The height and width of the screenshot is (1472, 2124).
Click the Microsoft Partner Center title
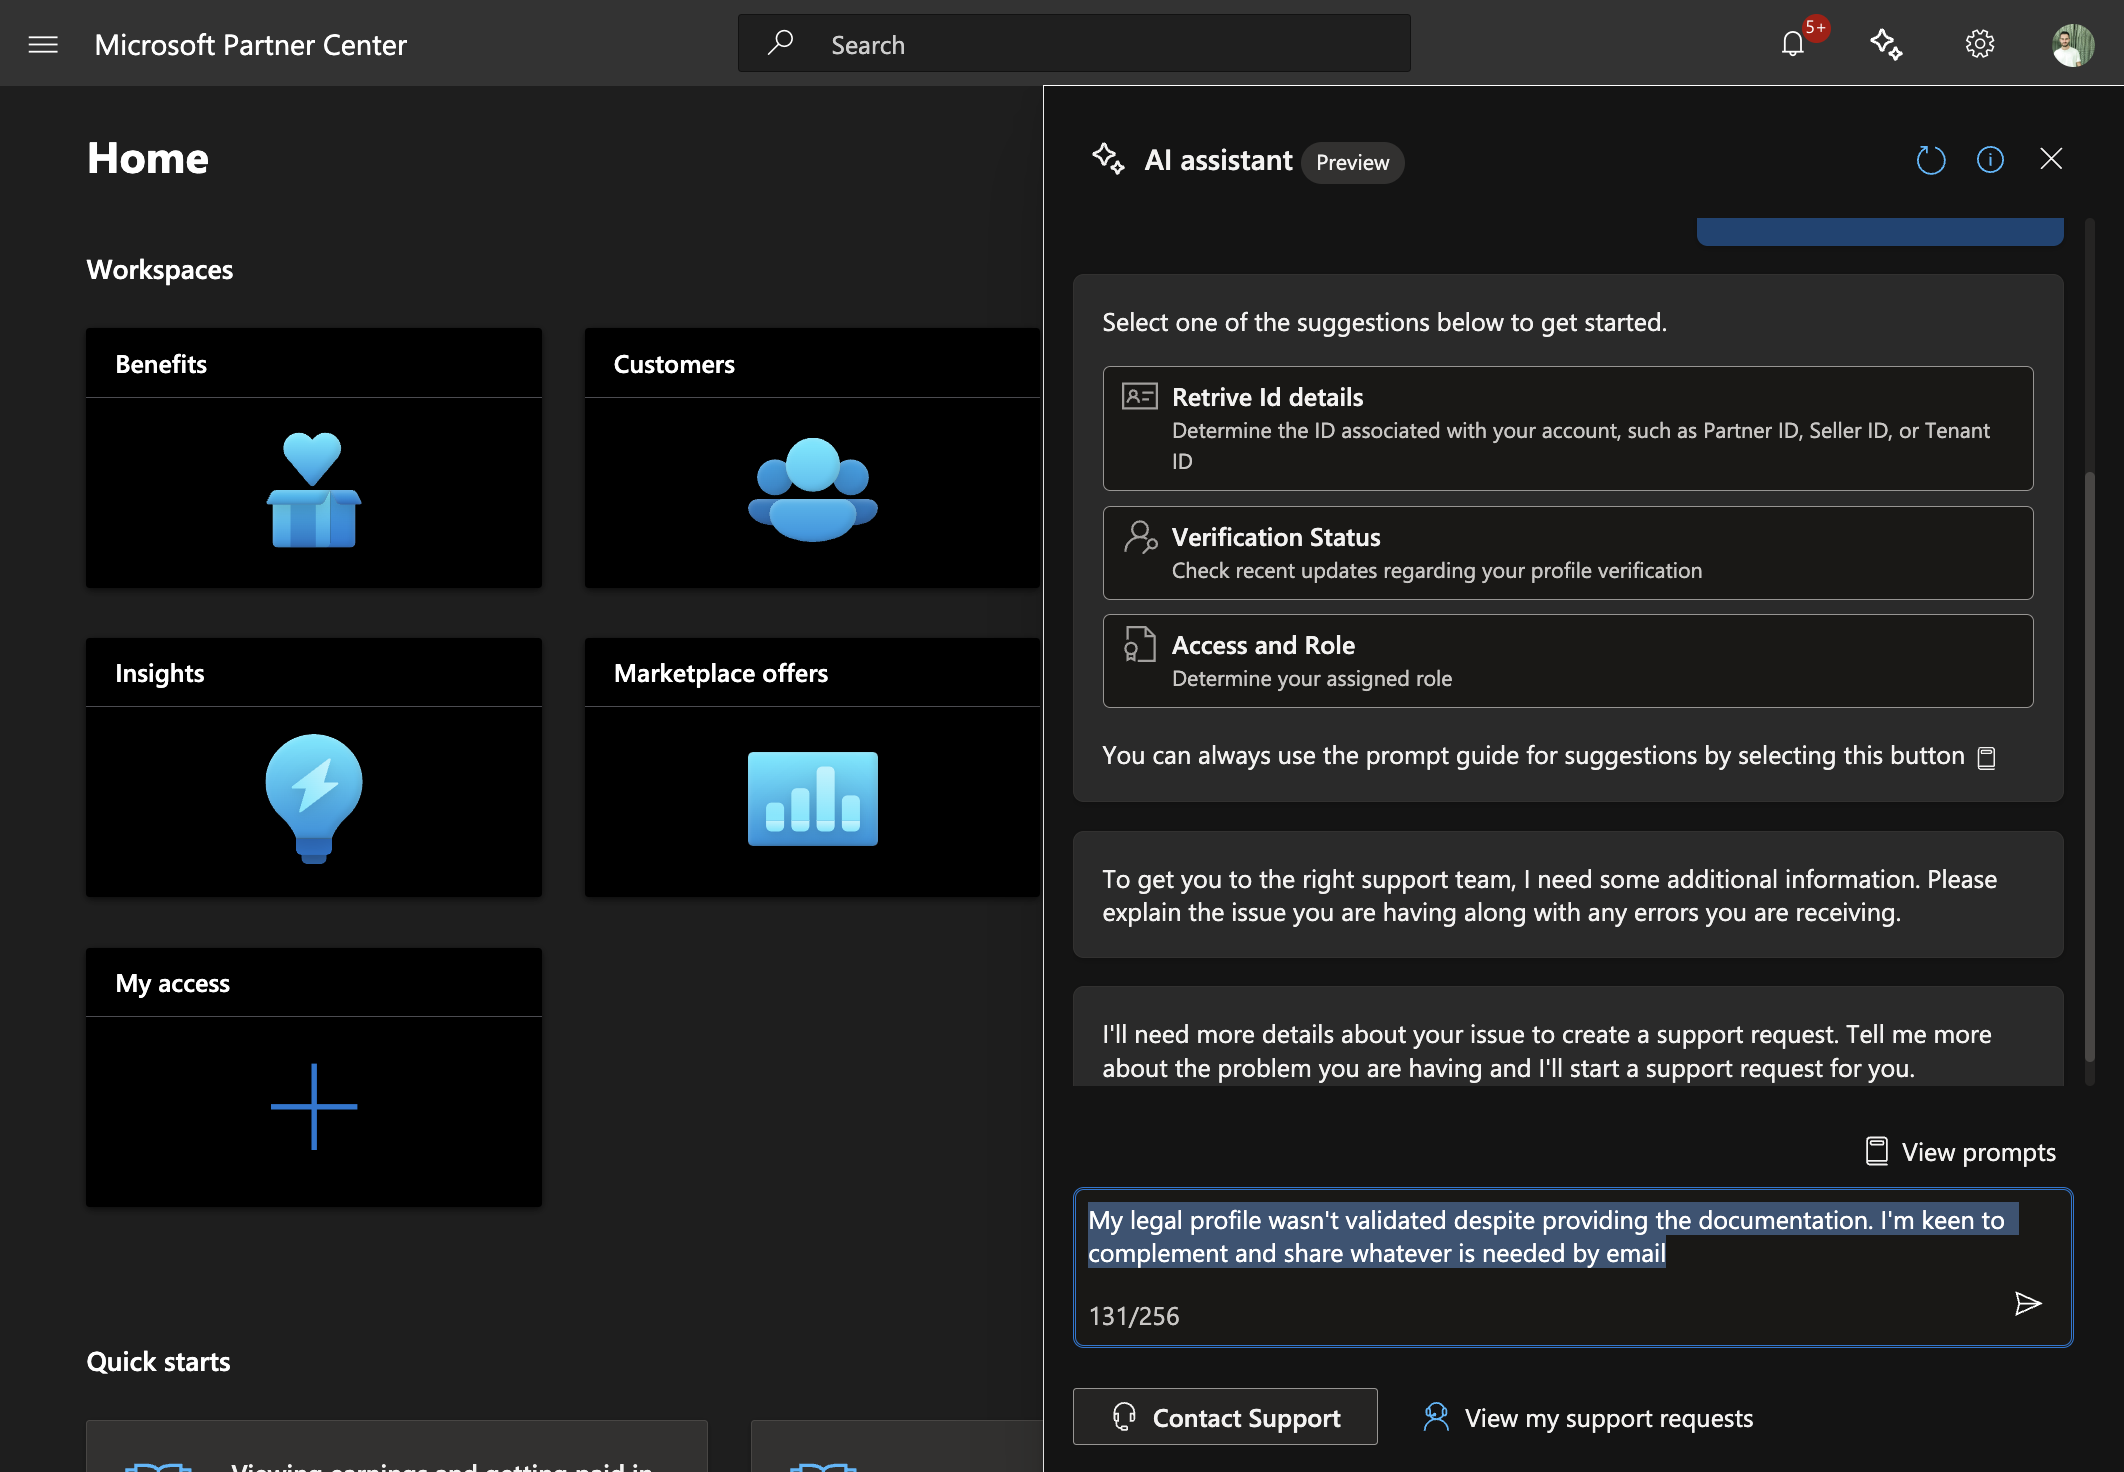coord(250,45)
